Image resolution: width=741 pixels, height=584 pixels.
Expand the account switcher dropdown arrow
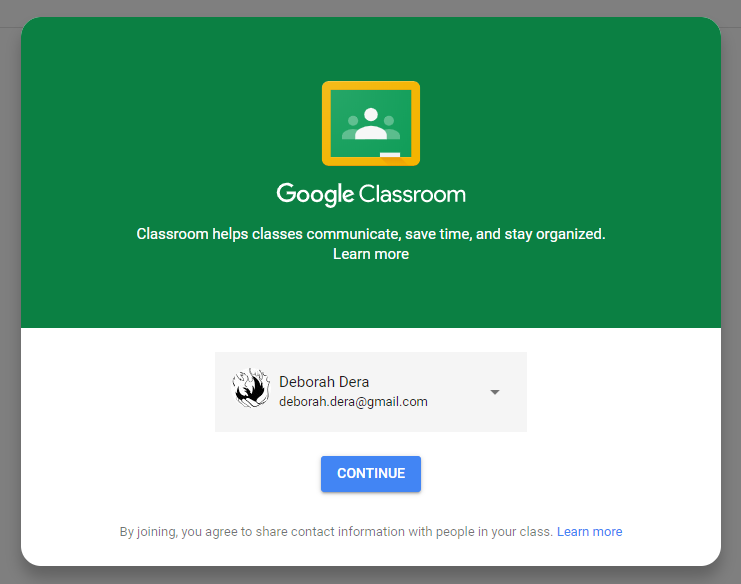(495, 392)
